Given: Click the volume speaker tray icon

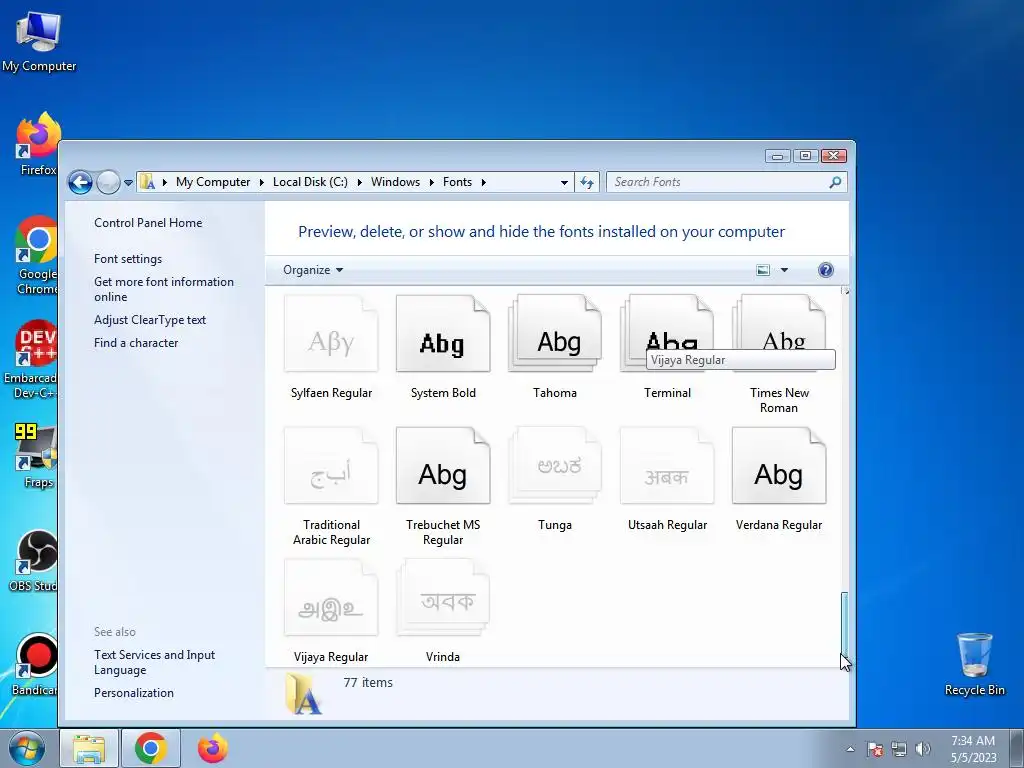Looking at the screenshot, I should [x=923, y=749].
